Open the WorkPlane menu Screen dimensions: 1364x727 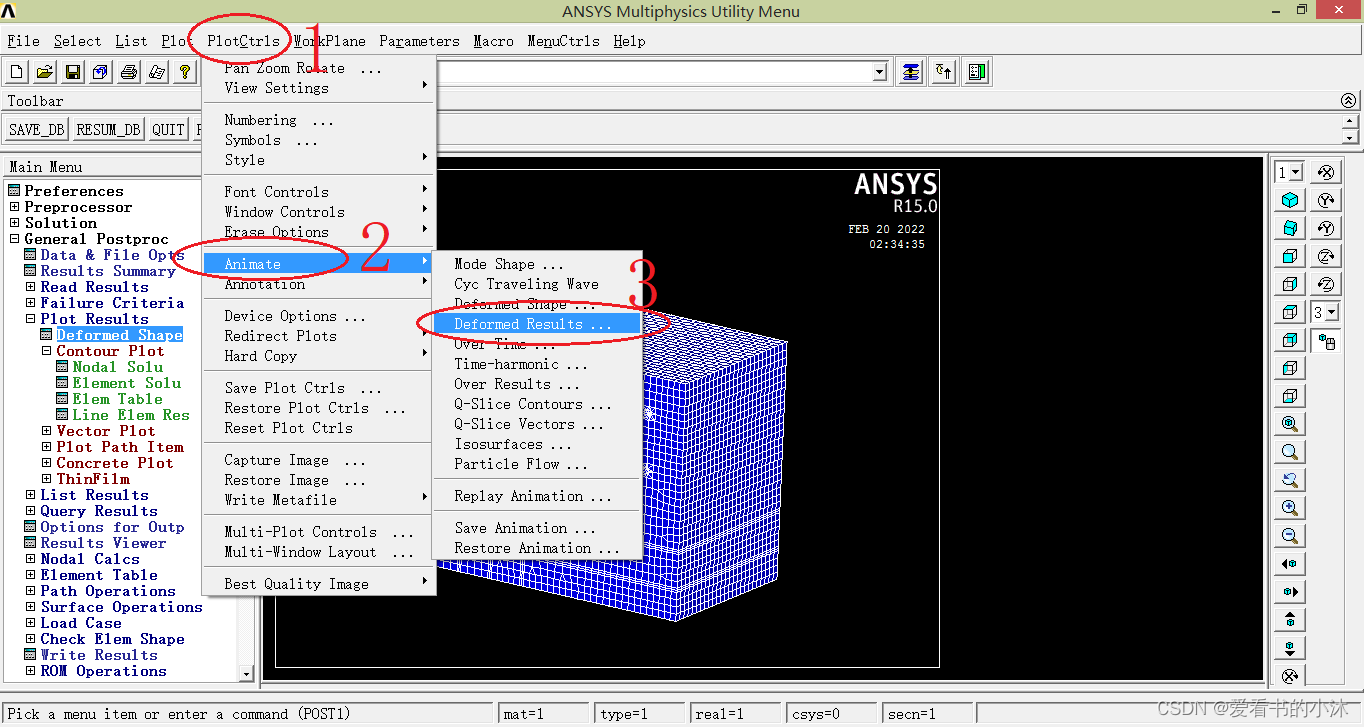330,41
